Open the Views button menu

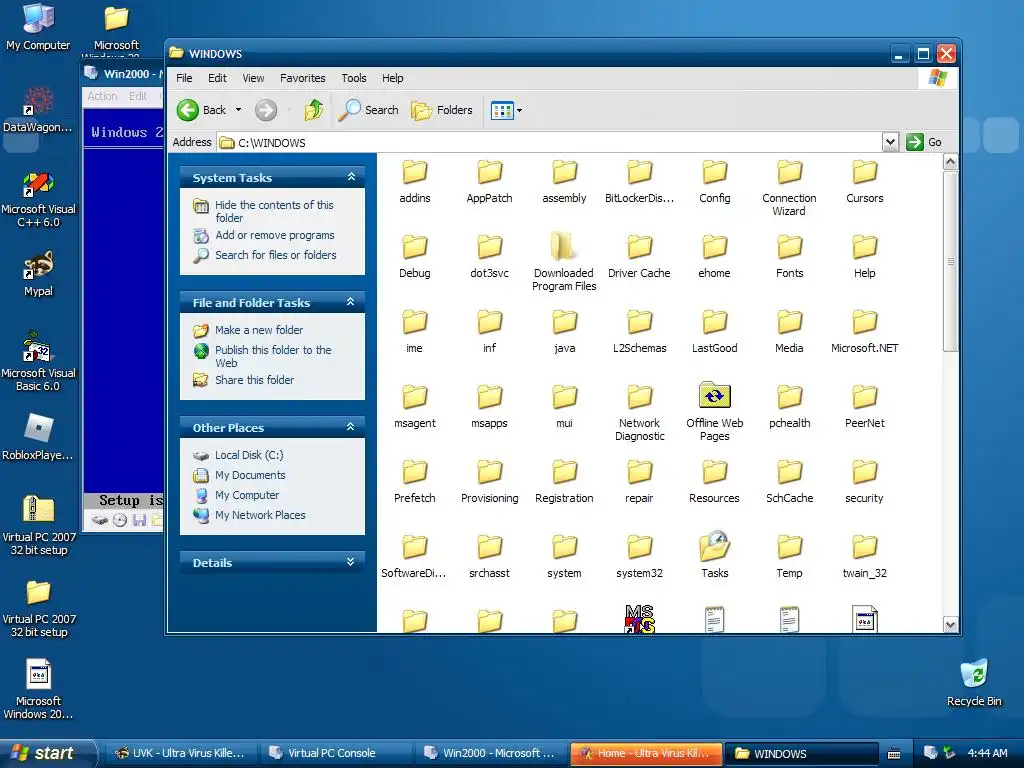(x=506, y=110)
